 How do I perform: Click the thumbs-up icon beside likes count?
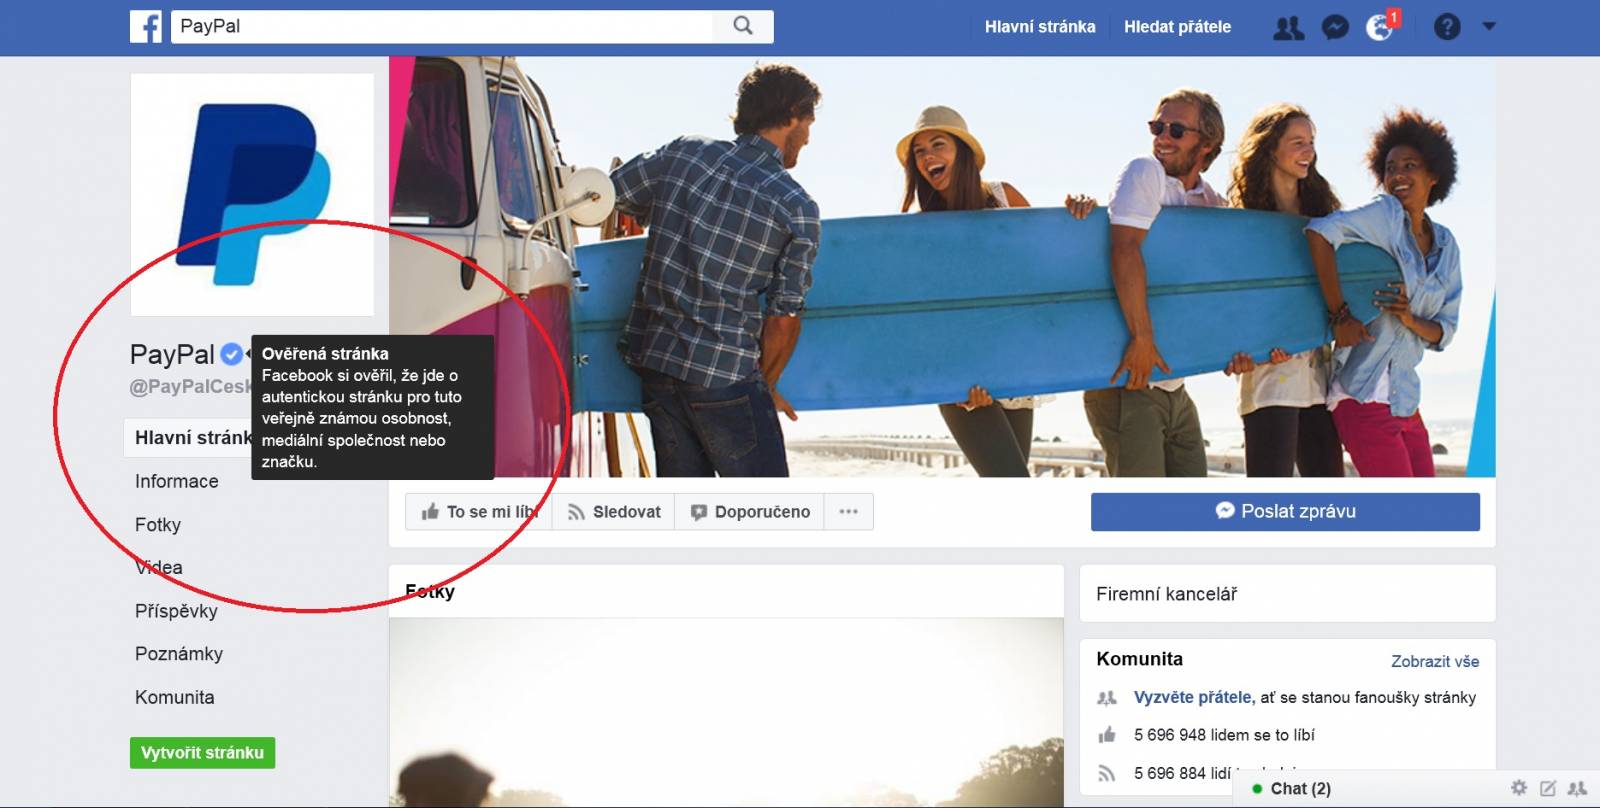1107,735
